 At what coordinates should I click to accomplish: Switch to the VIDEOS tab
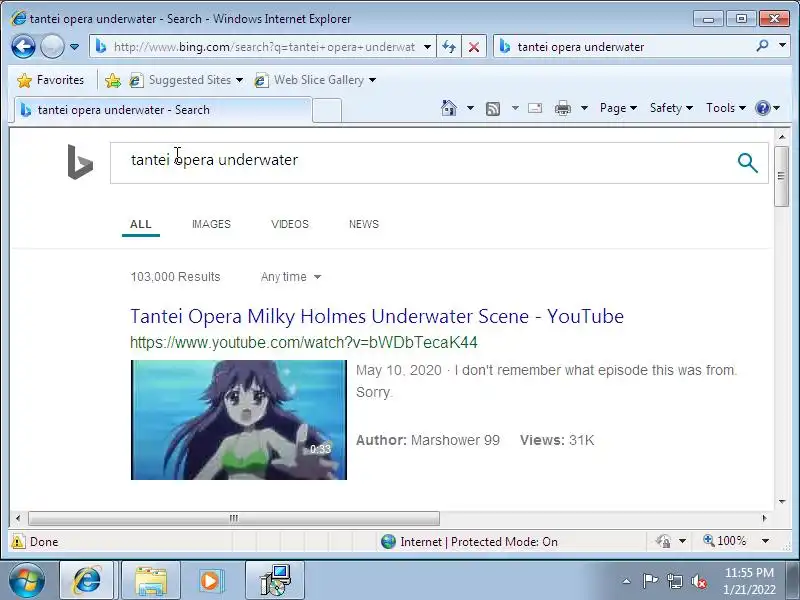click(290, 224)
